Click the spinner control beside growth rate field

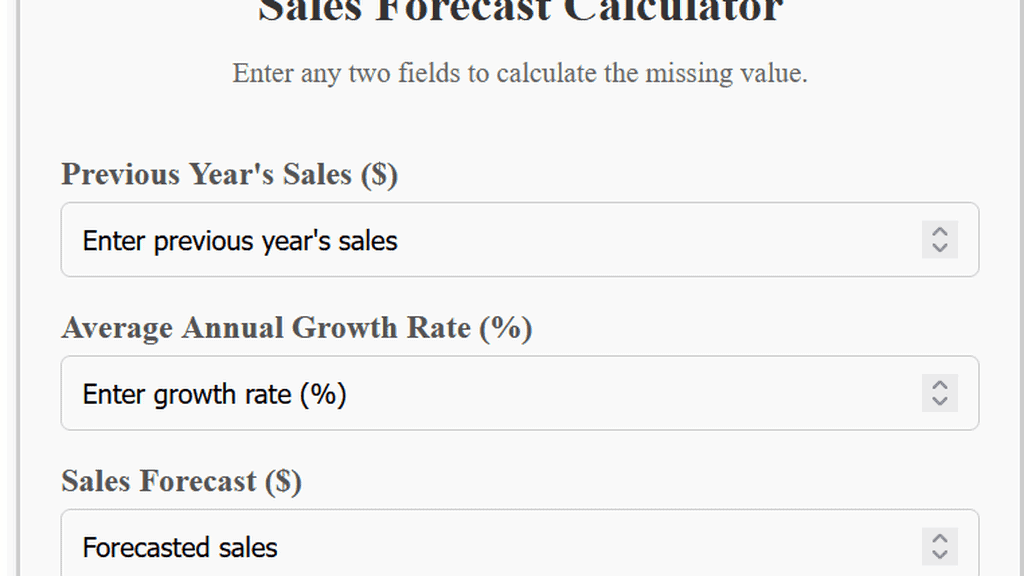click(939, 393)
